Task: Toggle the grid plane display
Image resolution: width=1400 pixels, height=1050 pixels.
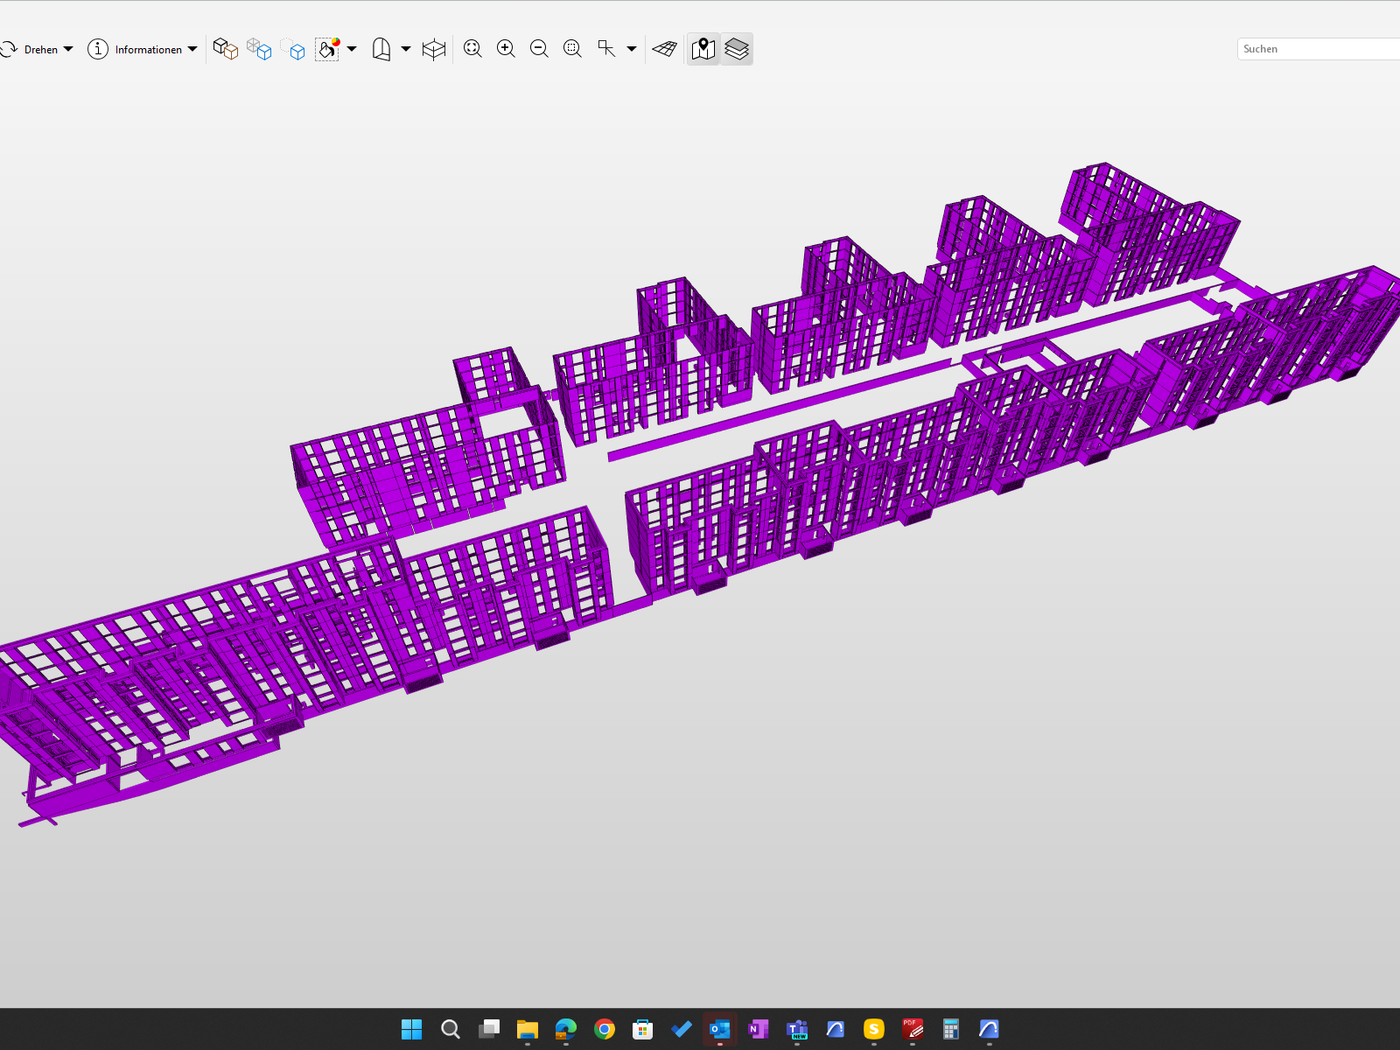Action: [x=665, y=49]
